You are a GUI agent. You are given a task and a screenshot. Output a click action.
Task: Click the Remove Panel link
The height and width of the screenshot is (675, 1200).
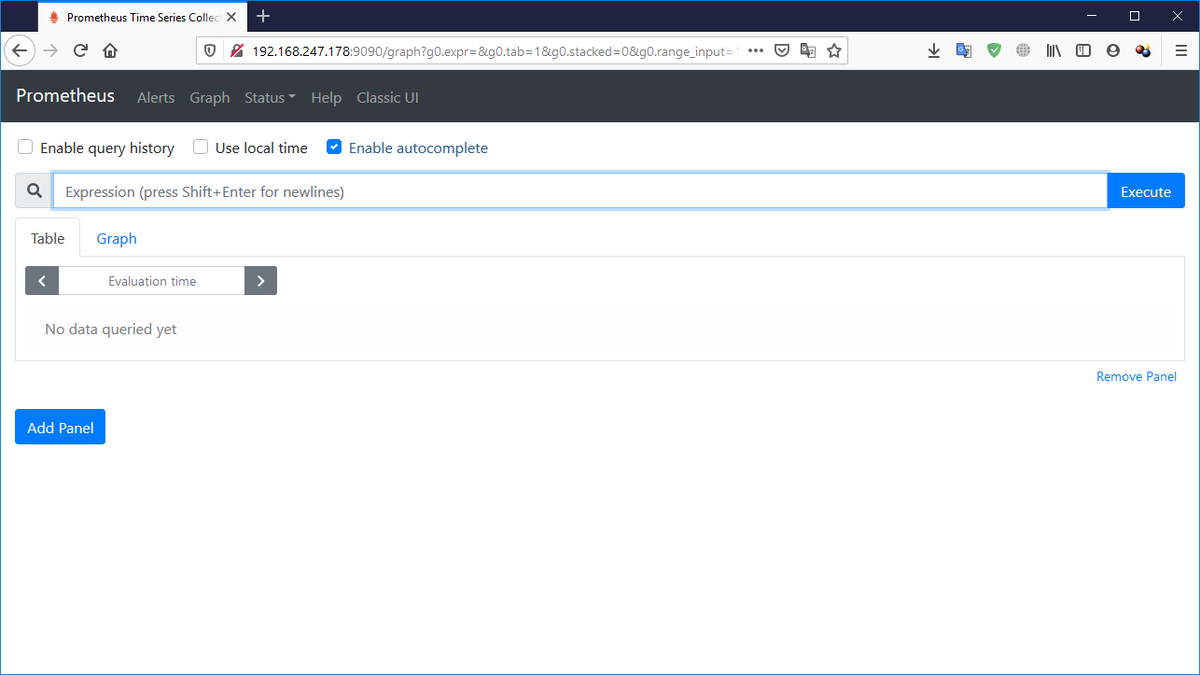1137,376
